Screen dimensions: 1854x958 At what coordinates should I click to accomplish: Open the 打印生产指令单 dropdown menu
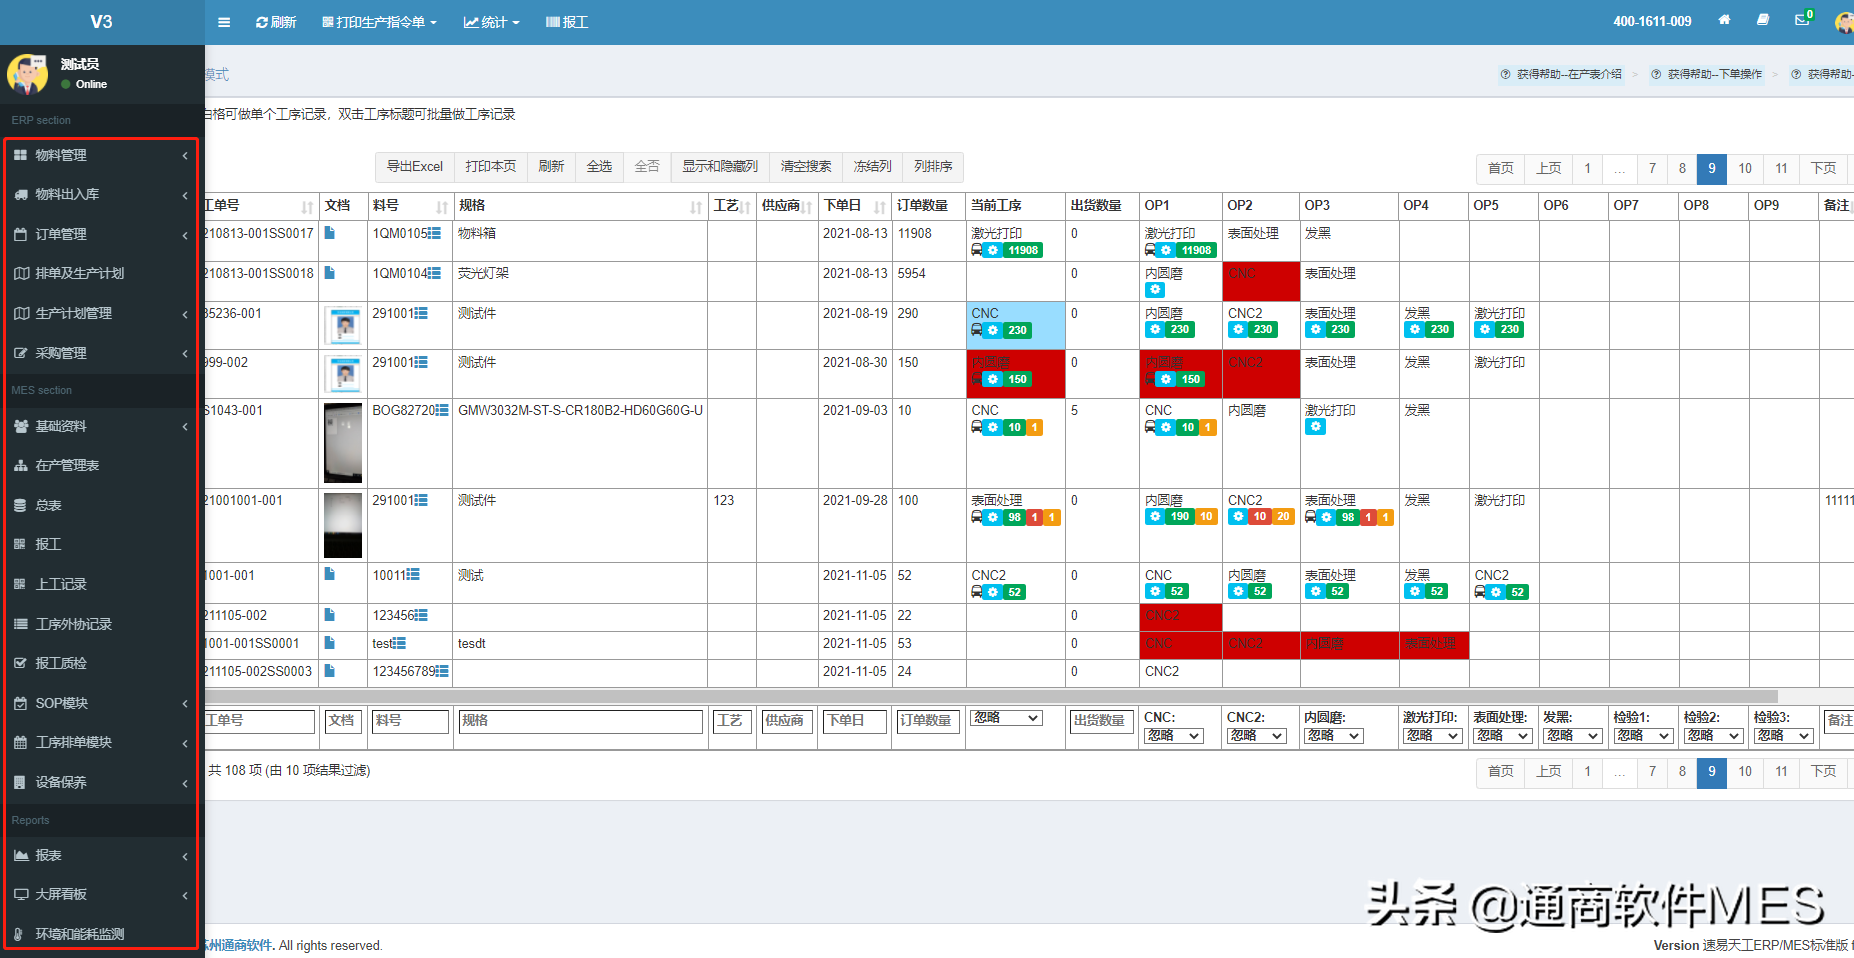click(x=379, y=22)
